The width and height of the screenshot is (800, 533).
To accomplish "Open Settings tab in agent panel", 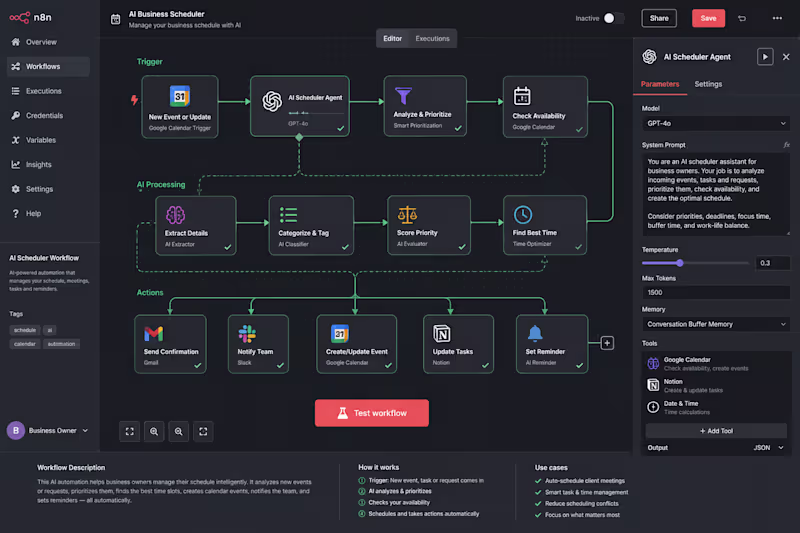I will point(708,84).
